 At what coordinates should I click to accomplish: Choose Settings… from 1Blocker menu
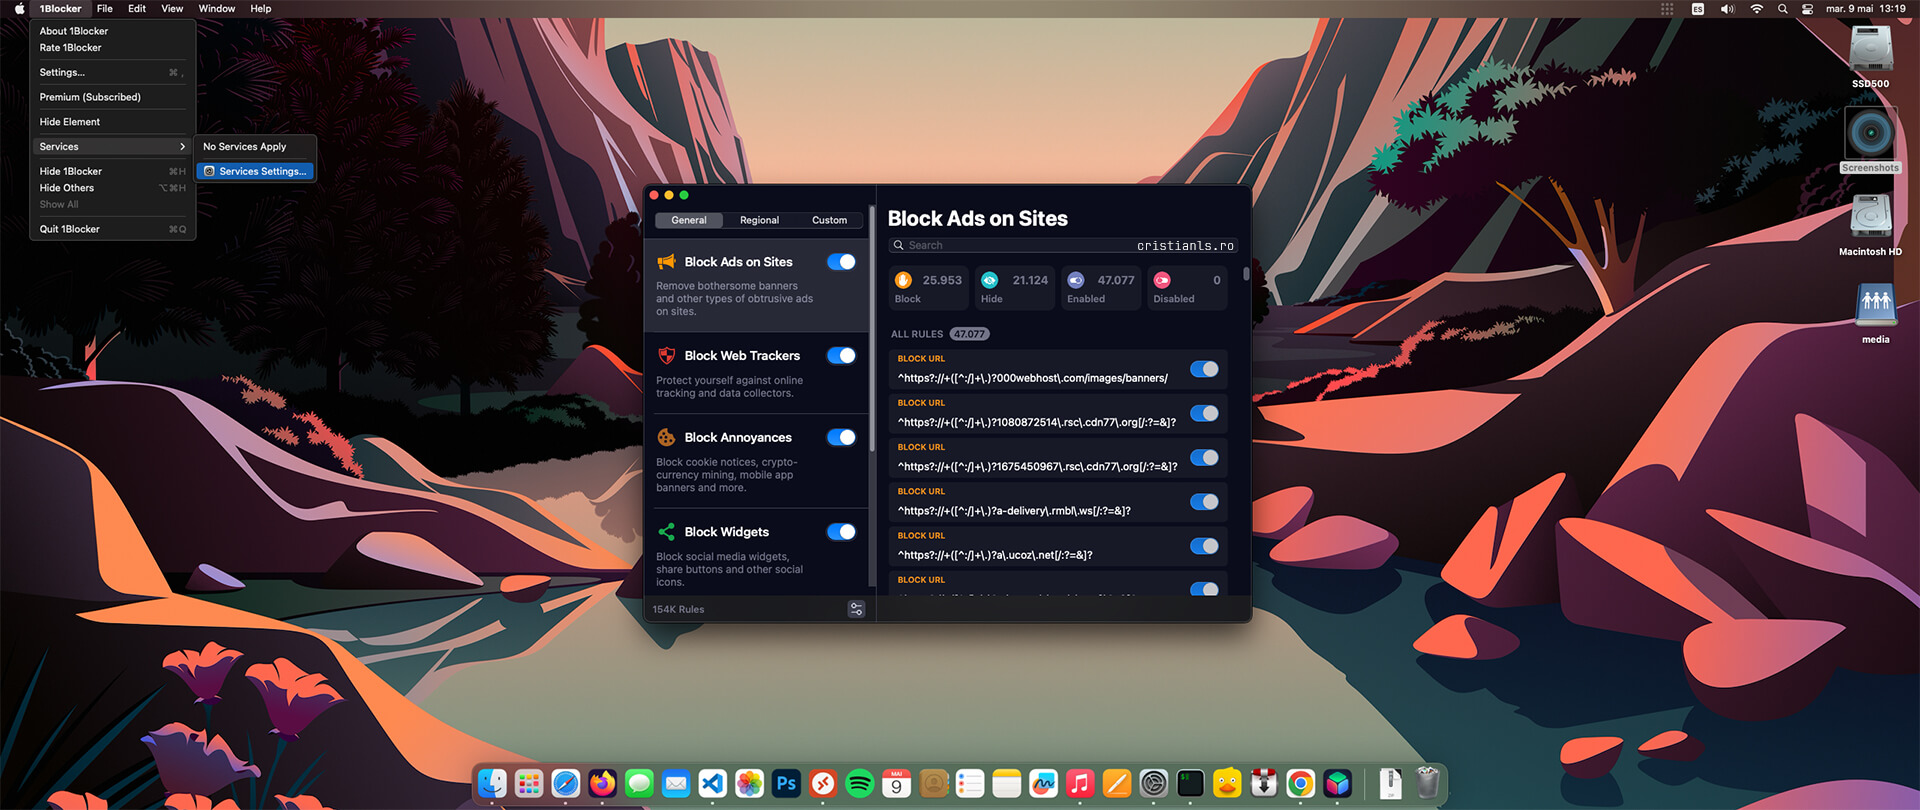112,73
